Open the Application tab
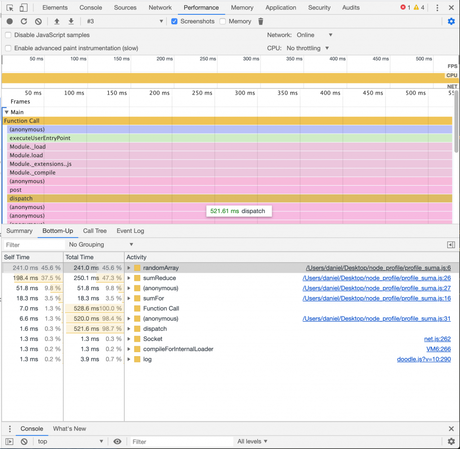Image resolution: width=460 pixels, height=449 pixels. pyautogui.click(x=281, y=8)
